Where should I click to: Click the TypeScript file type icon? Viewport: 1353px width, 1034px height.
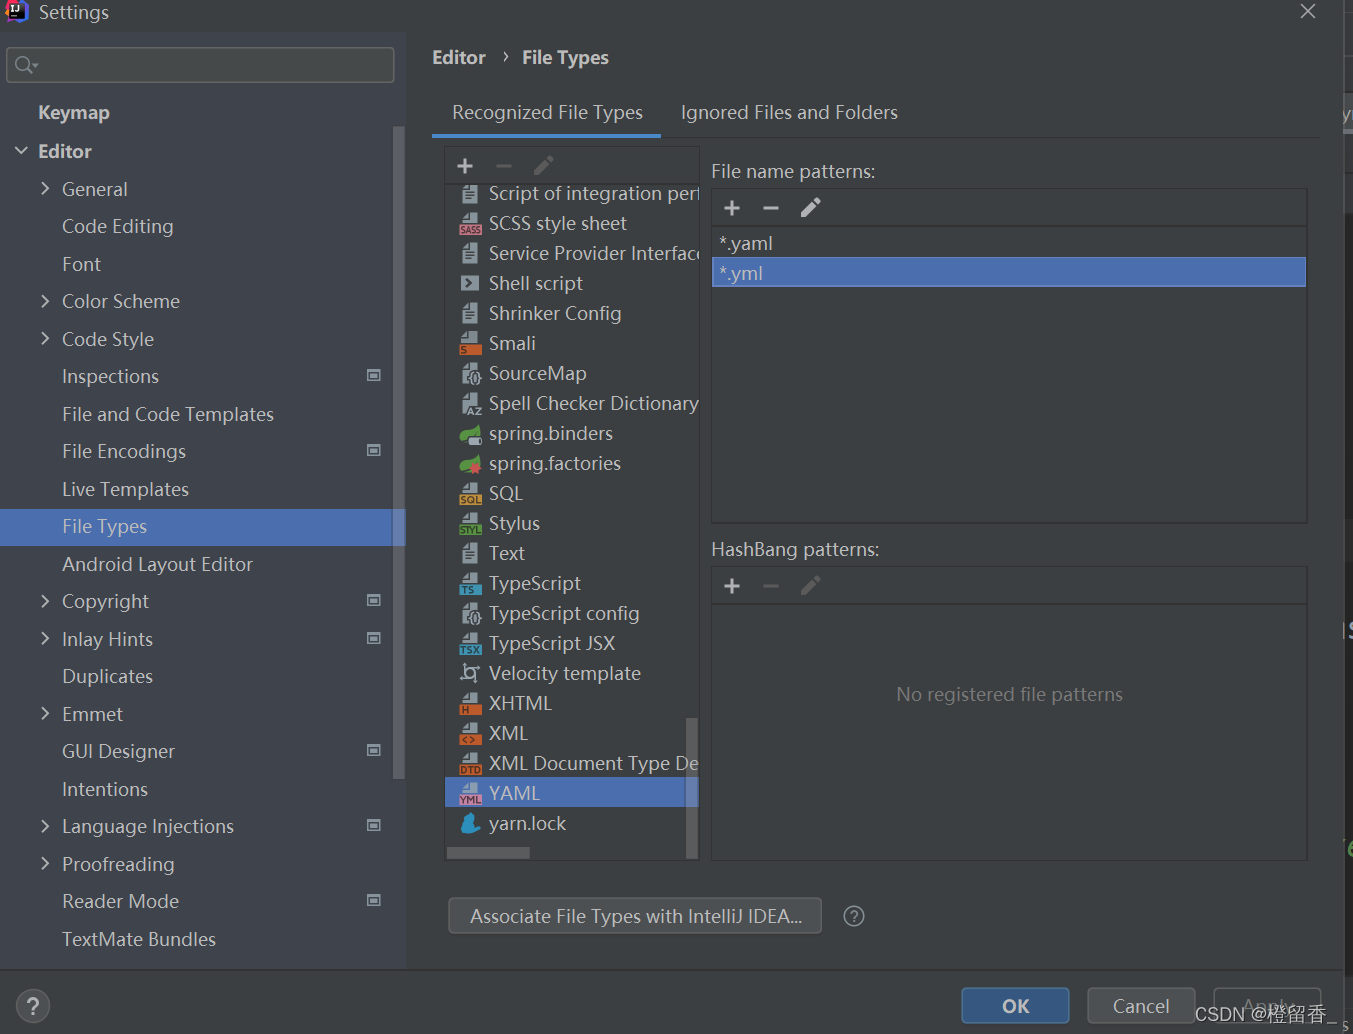(470, 584)
